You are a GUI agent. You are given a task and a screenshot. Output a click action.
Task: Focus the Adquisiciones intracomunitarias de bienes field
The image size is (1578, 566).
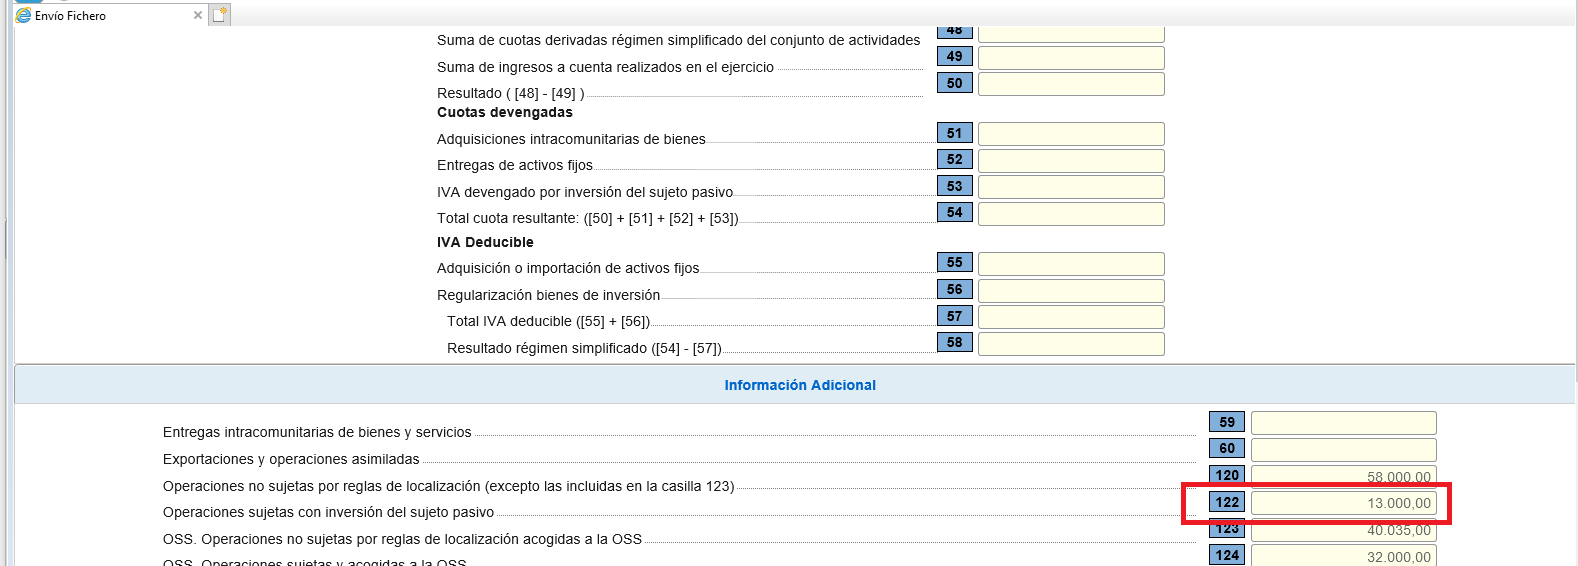click(1071, 134)
